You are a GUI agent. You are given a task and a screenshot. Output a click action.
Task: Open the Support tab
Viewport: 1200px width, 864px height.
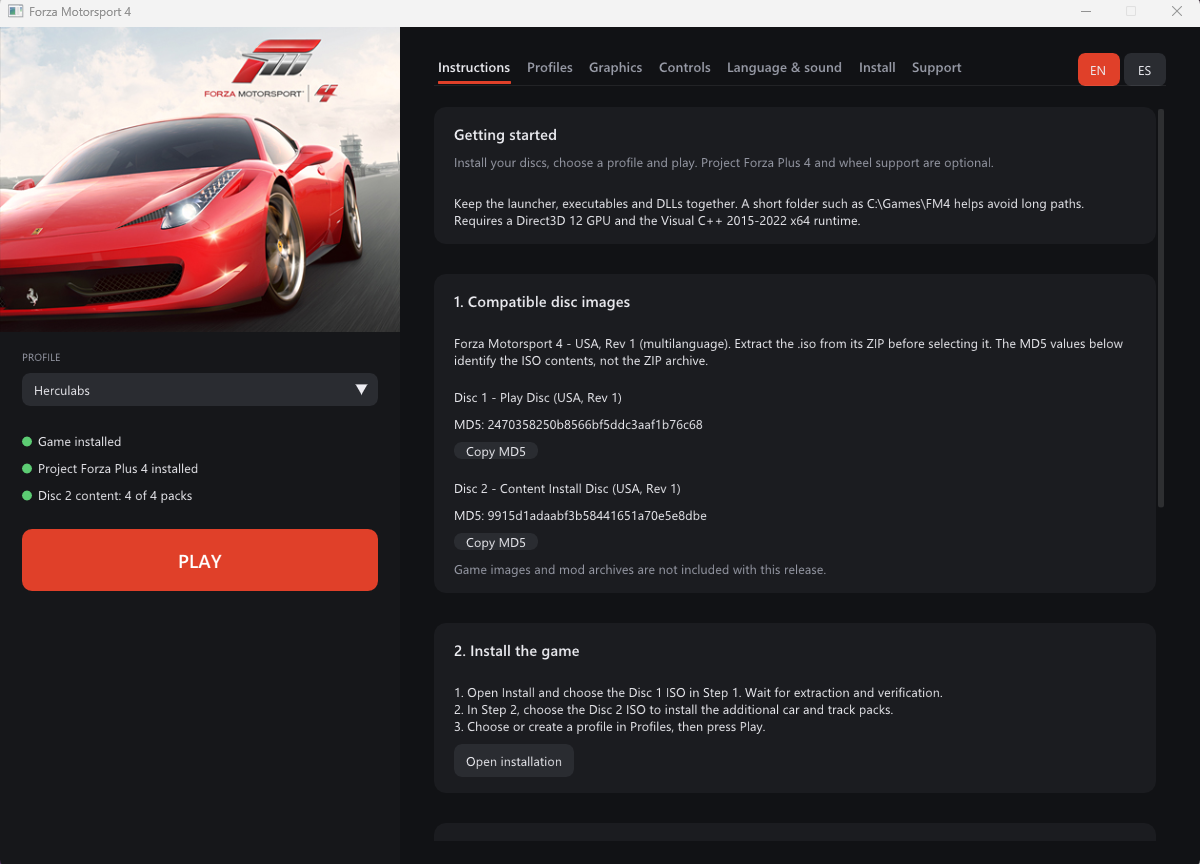pyautogui.click(x=937, y=67)
